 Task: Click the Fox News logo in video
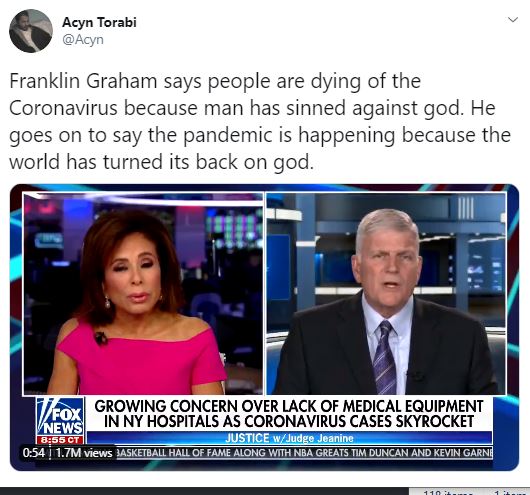click(60, 417)
